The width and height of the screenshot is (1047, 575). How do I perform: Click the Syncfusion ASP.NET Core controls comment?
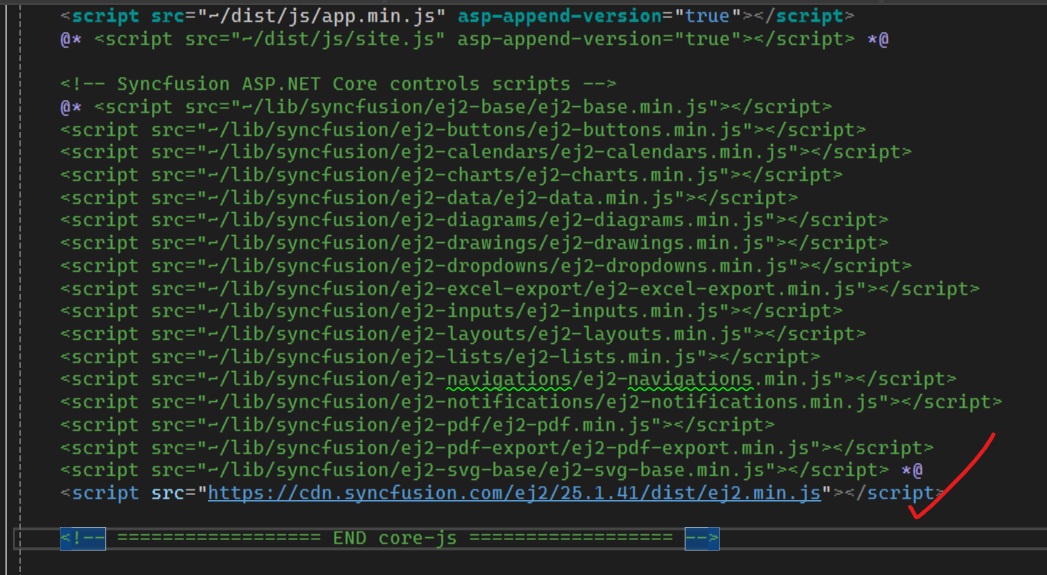pyautogui.click(x=338, y=84)
